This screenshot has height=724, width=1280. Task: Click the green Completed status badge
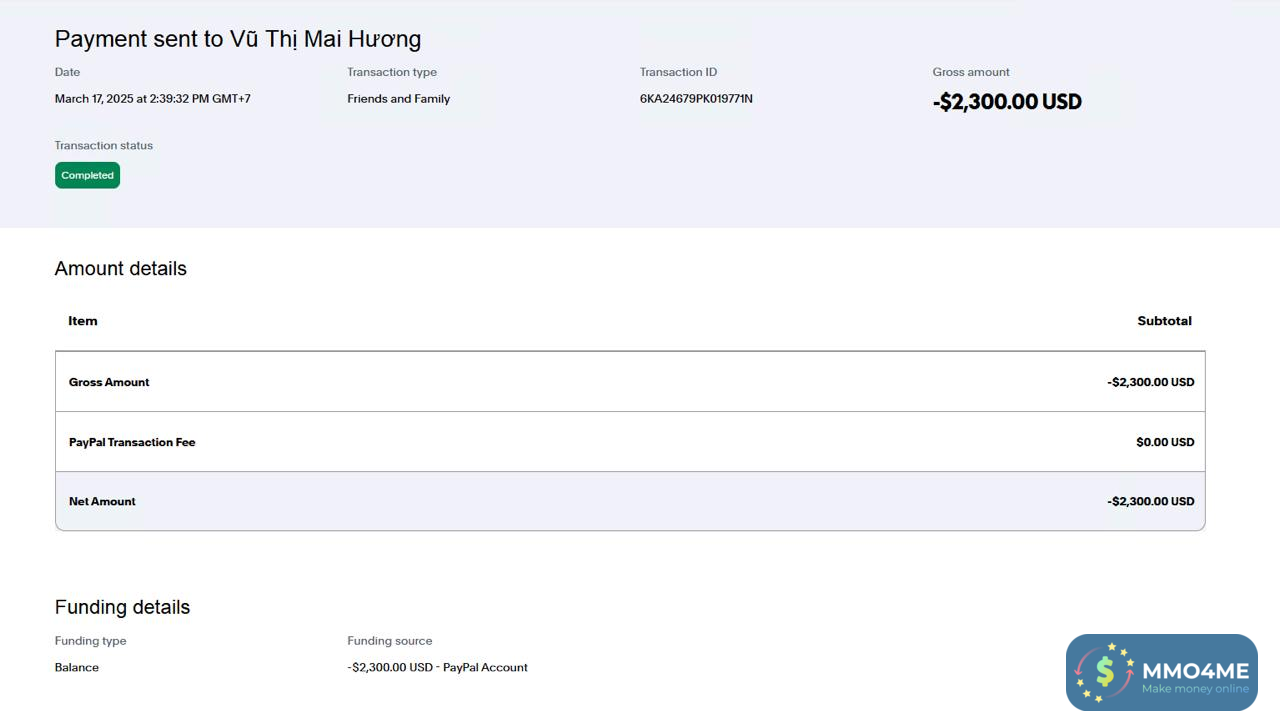pos(87,175)
